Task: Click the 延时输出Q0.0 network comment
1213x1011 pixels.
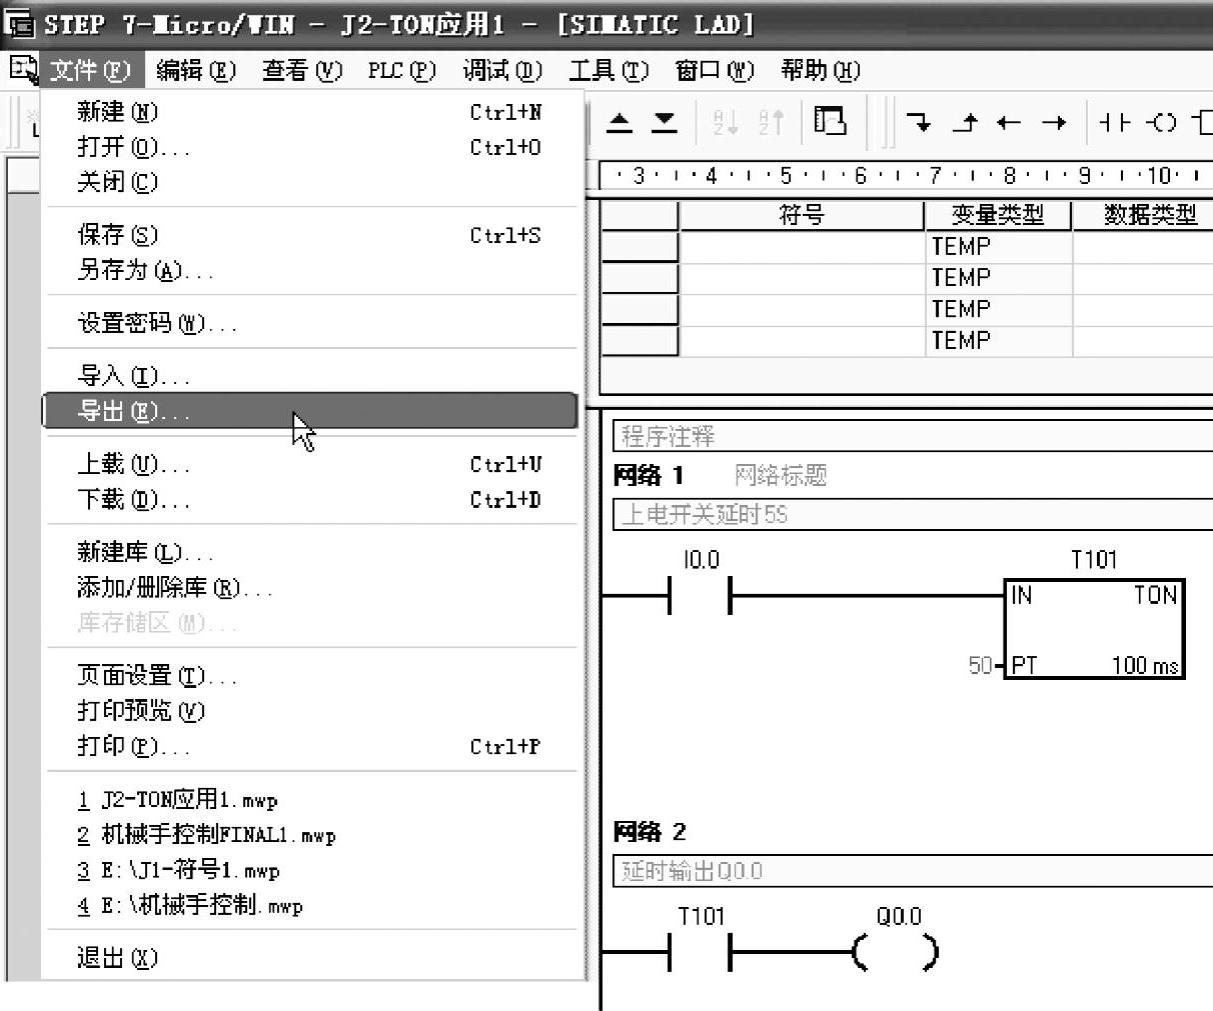Action: 912,871
